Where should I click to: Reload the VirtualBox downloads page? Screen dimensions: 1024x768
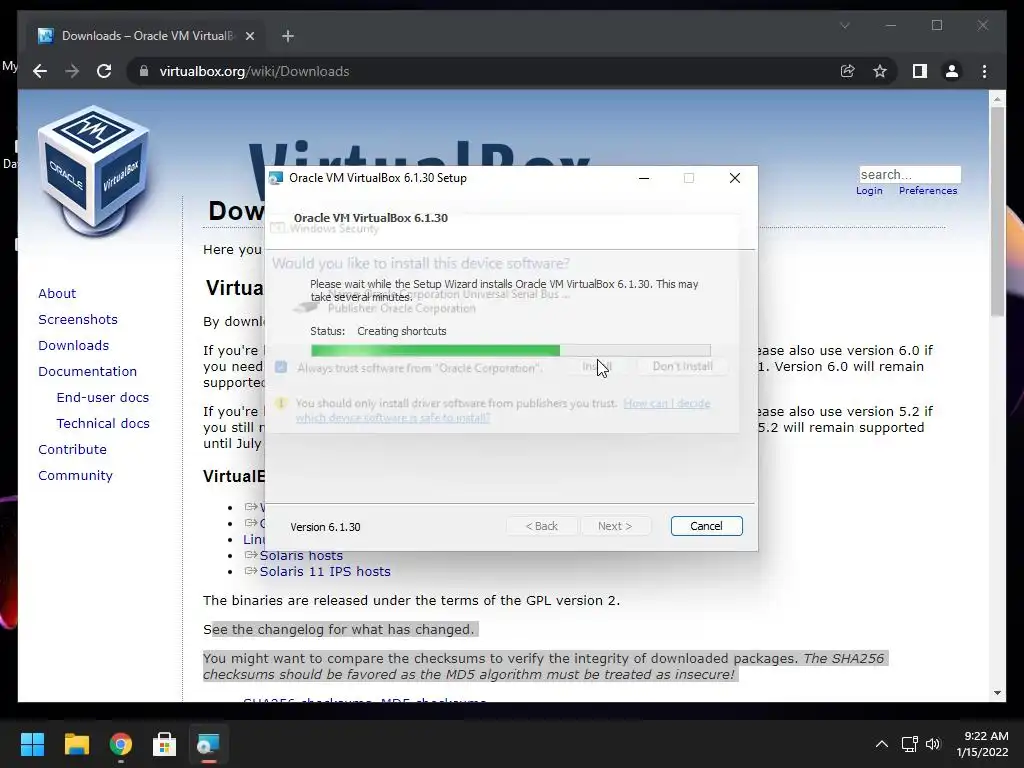click(104, 71)
